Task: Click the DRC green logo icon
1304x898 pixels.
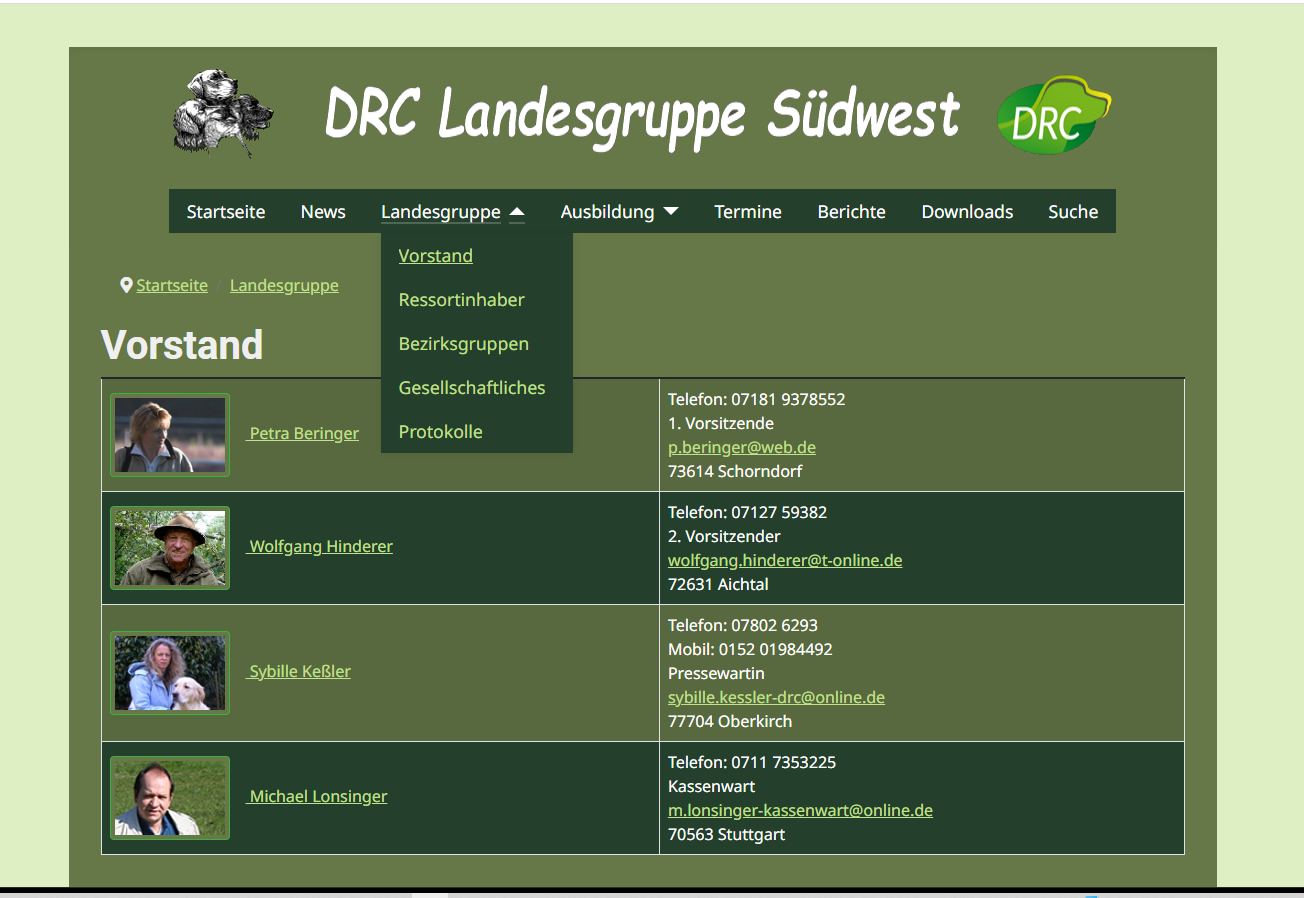Action: [1054, 114]
